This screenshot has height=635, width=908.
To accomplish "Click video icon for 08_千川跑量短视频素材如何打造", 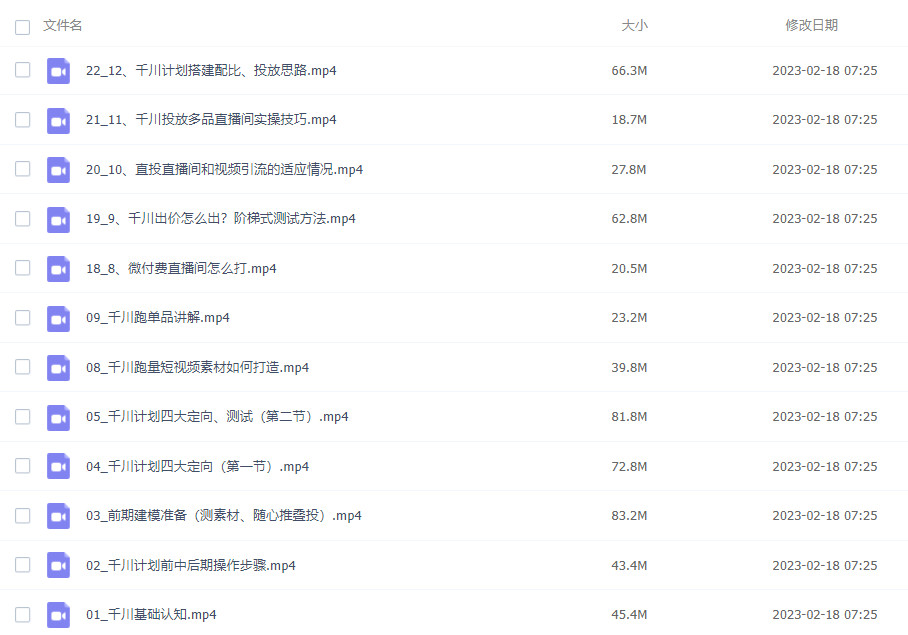I will (x=58, y=368).
